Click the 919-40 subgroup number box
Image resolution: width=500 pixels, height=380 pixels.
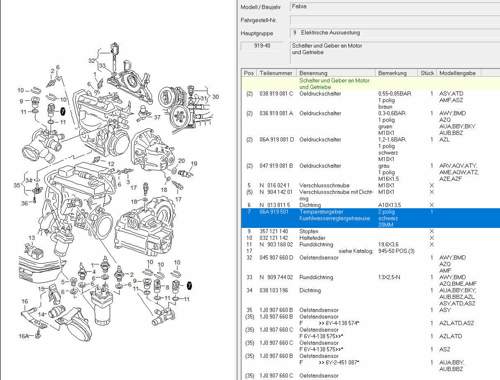(263, 46)
